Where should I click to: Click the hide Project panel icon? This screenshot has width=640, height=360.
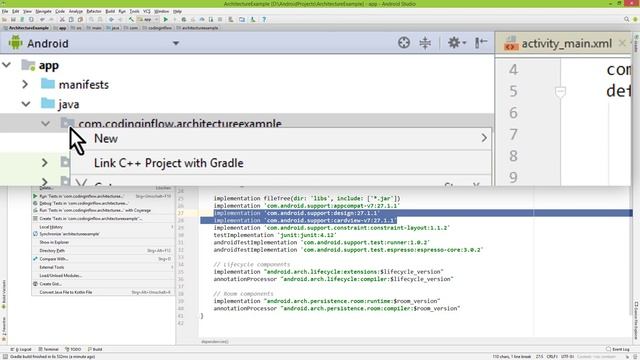point(481,43)
